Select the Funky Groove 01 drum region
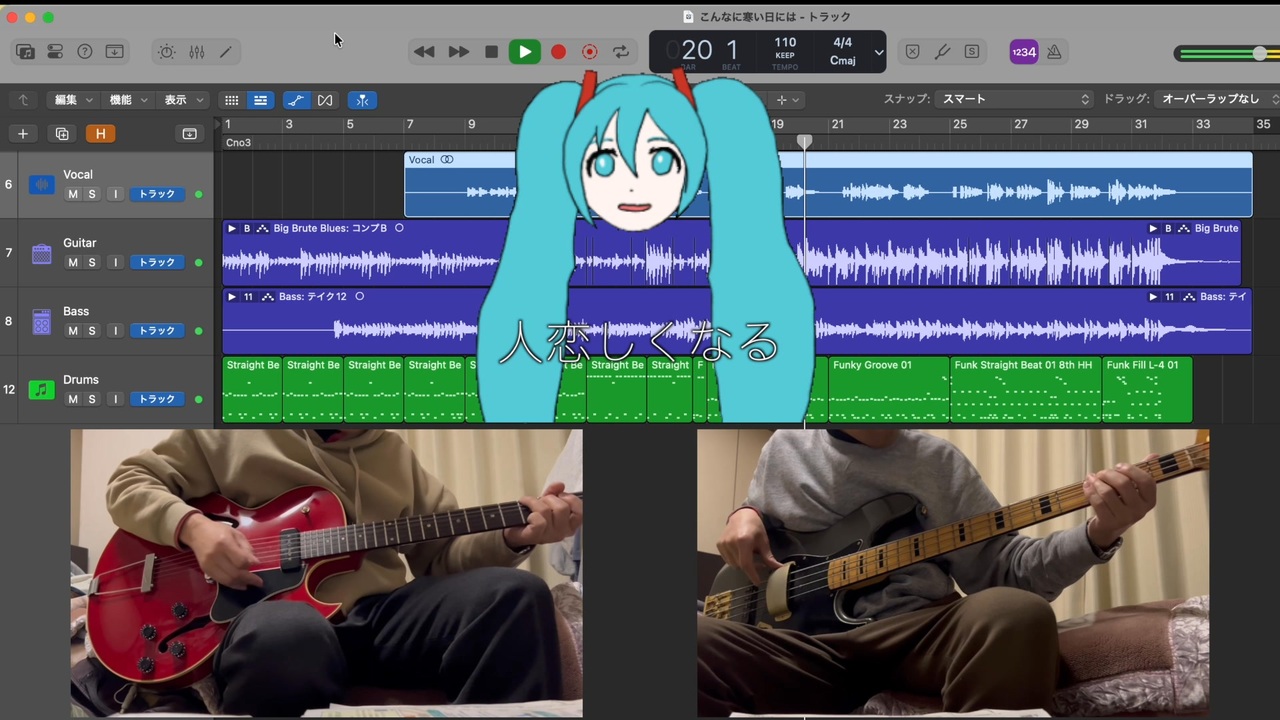 tap(889, 389)
